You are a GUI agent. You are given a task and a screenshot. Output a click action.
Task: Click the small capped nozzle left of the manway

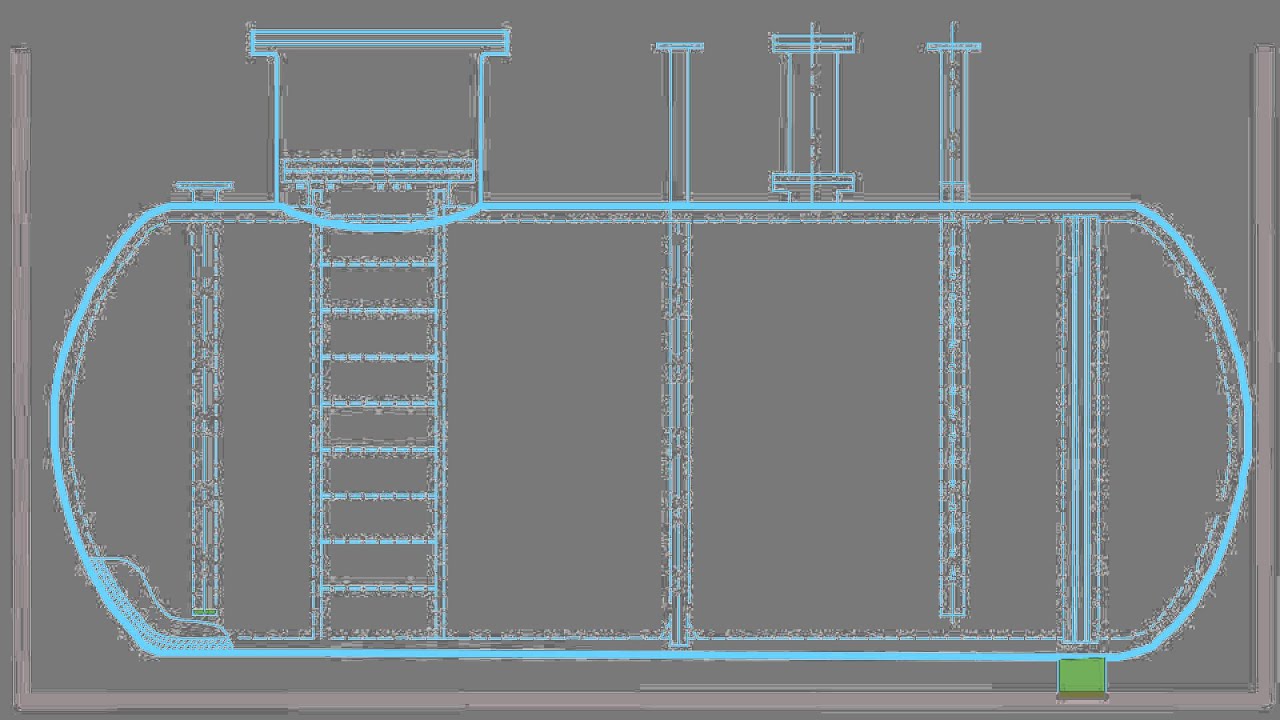click(203, 193)
